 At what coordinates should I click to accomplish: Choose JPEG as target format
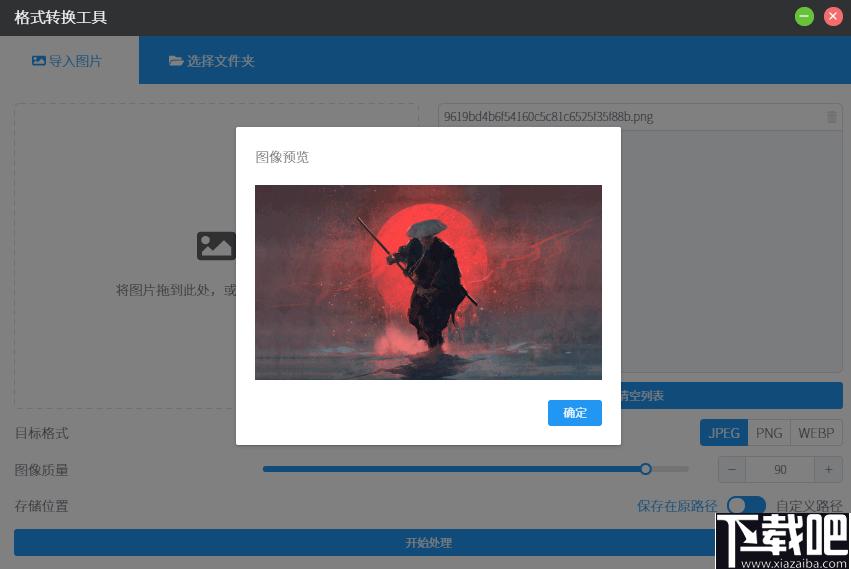(723, 433)
